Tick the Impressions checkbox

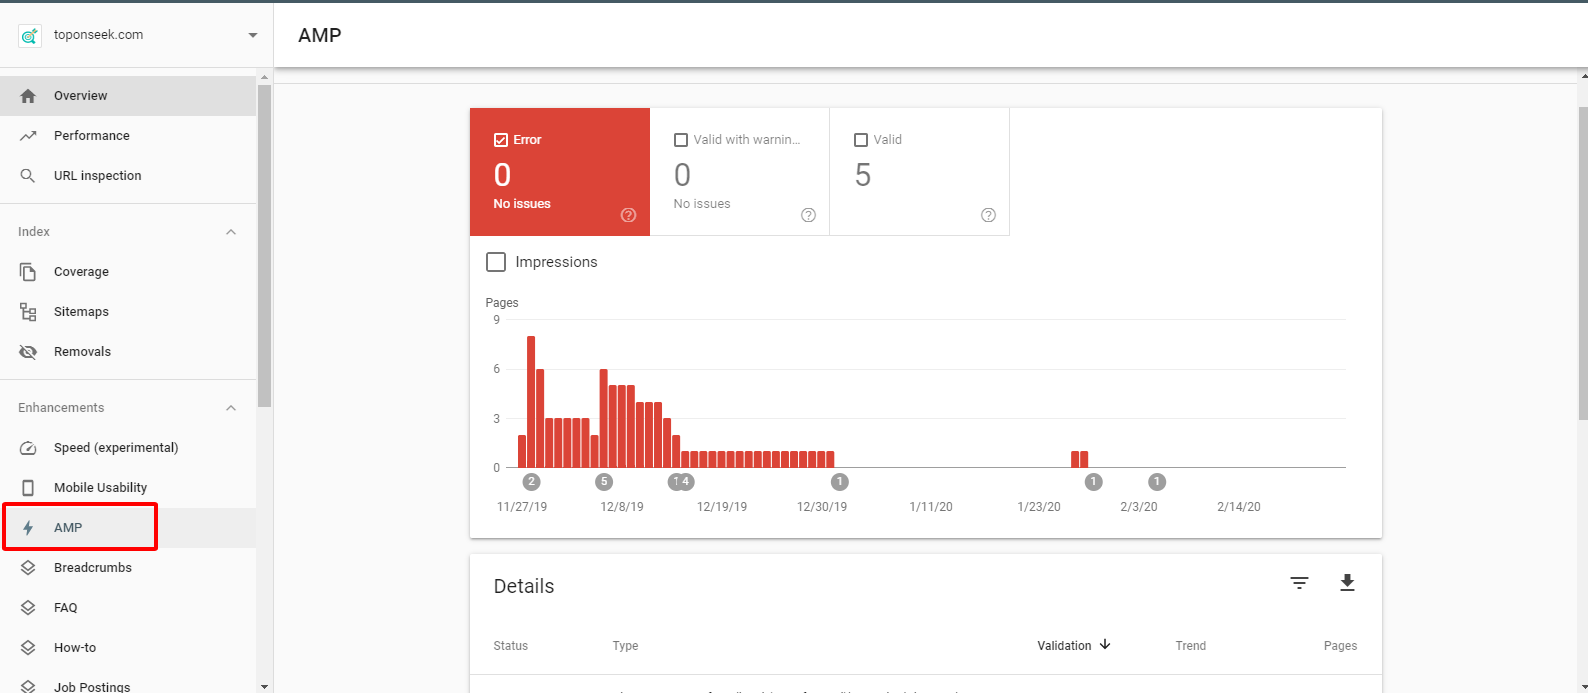[x=496, y=262]
